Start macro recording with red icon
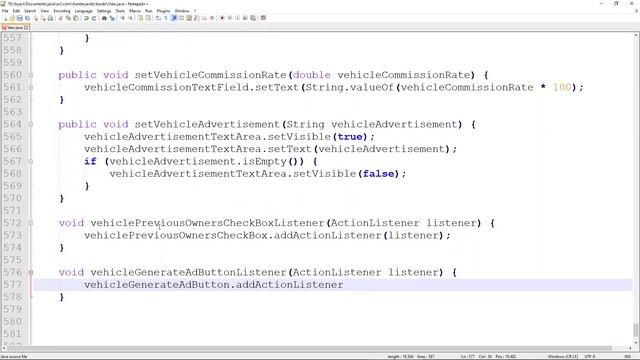The width and height of the screenshot is (640, 360). click(222, 18)
